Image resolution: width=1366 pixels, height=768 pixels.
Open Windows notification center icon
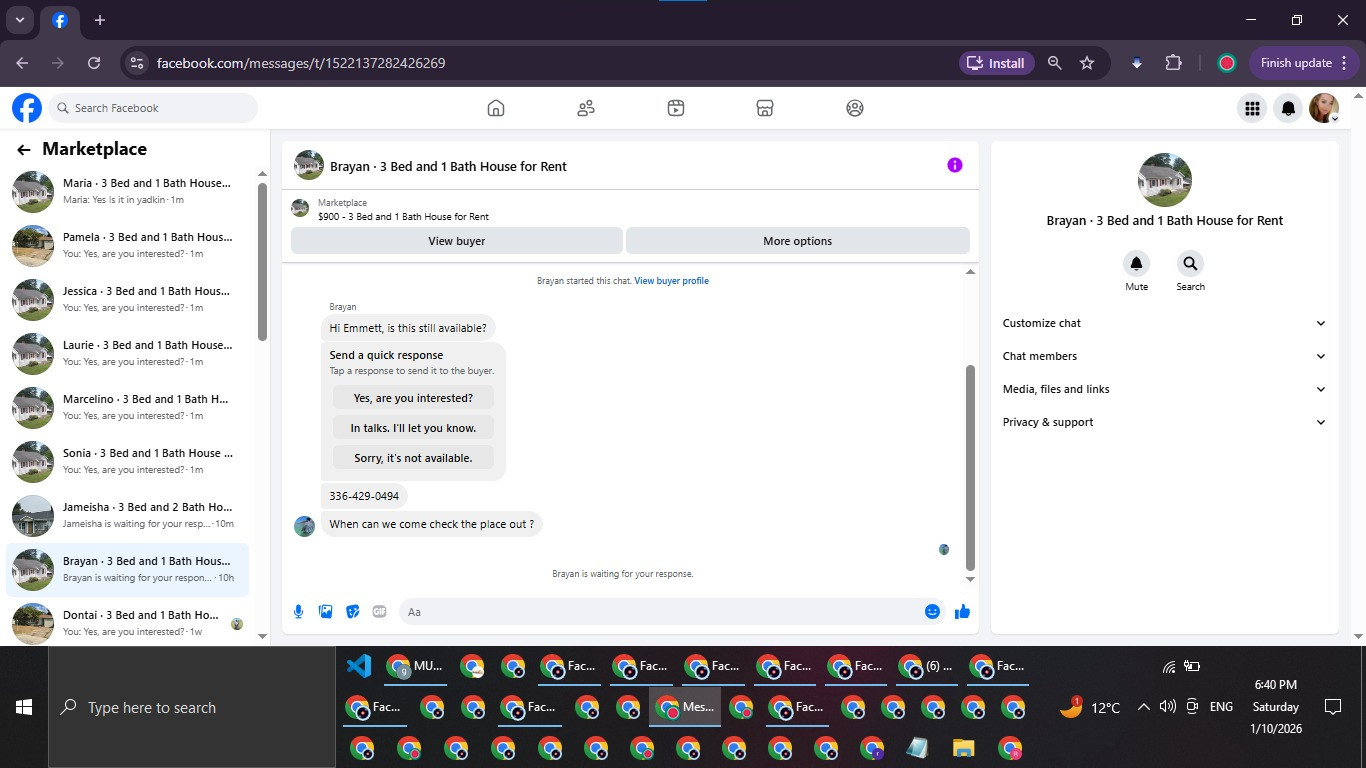[1332, 707]
